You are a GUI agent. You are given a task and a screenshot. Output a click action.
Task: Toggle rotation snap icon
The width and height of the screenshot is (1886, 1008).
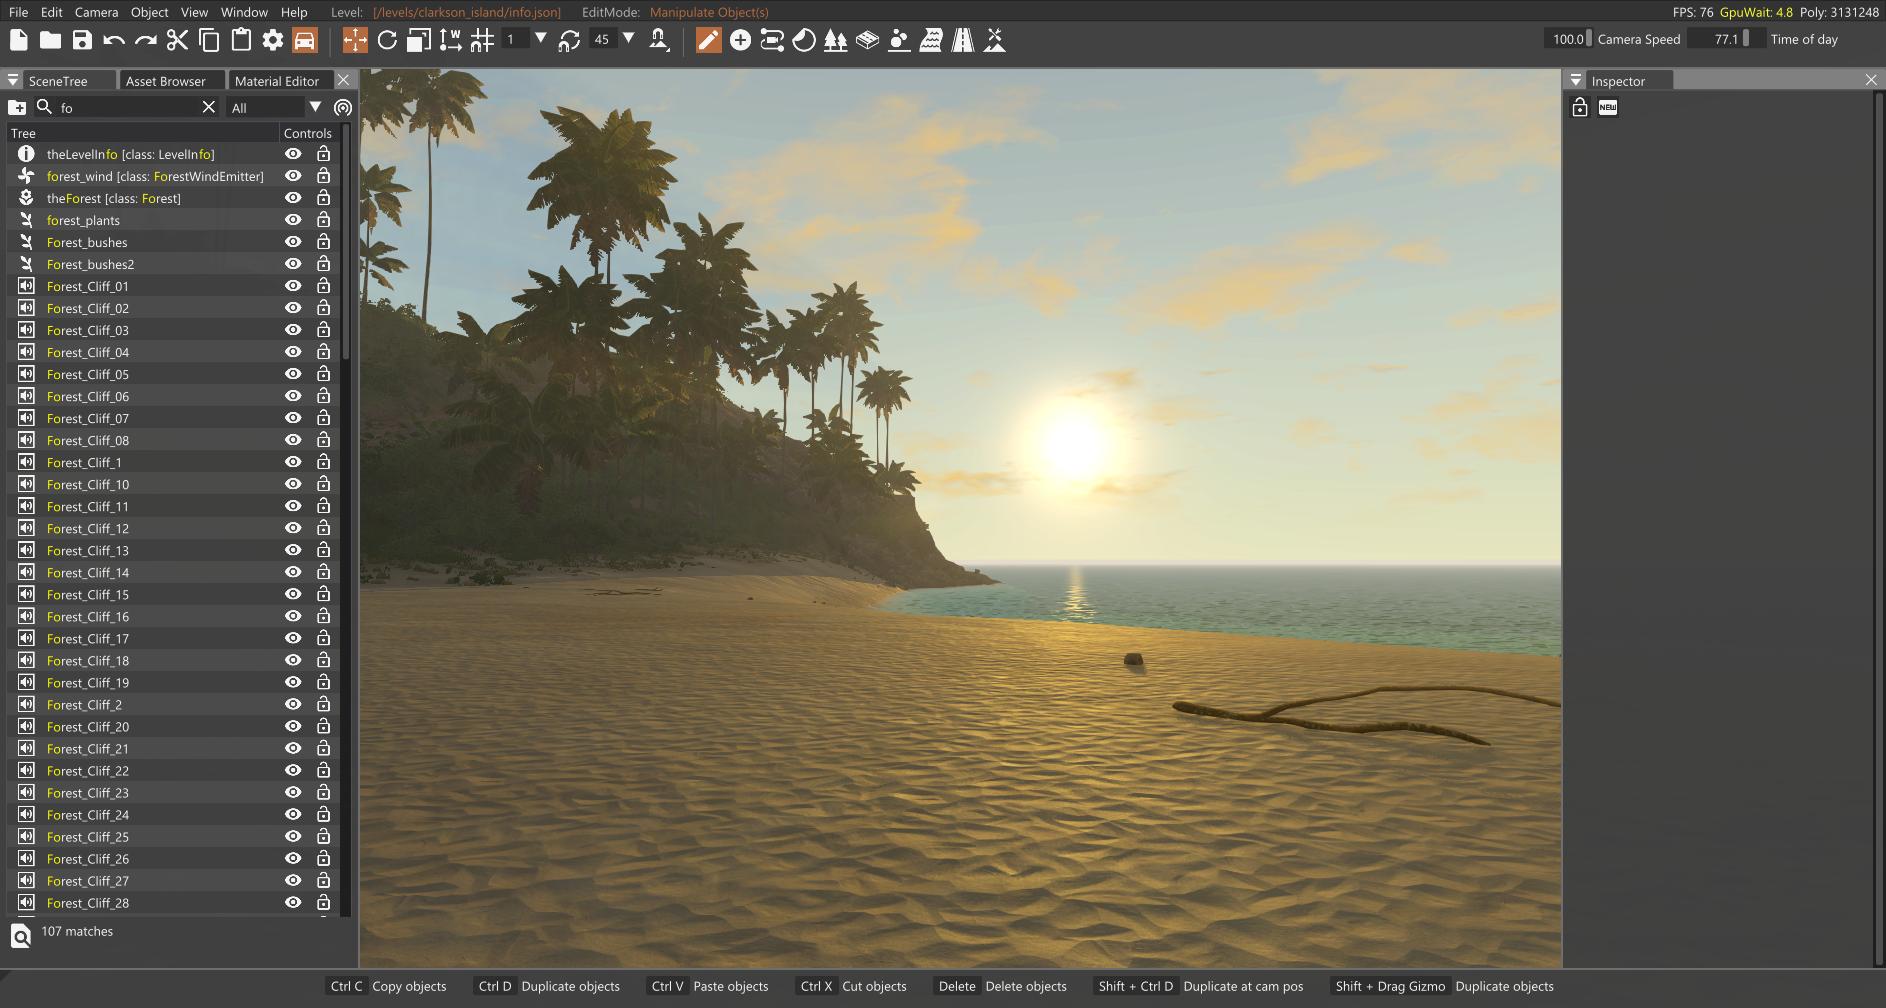click(x=569, y=40)
